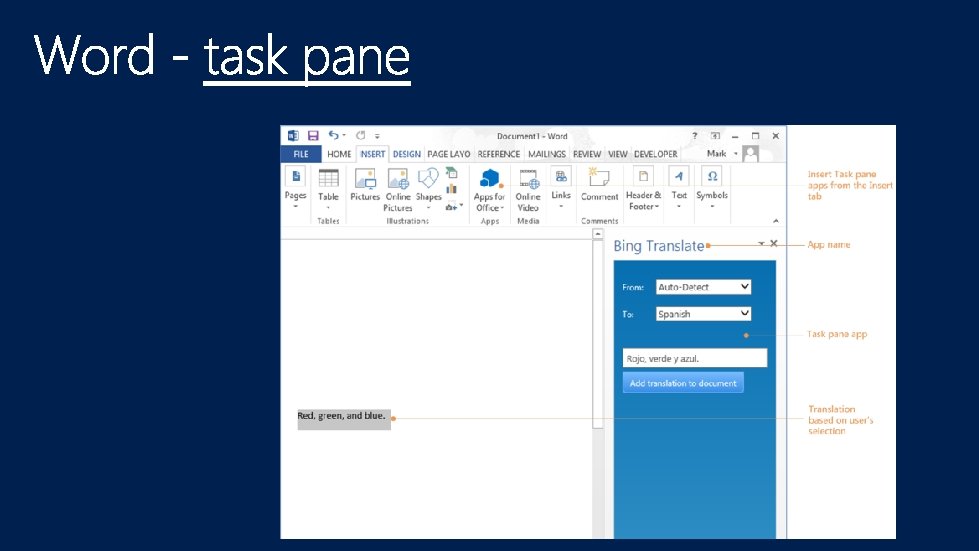Undo the last action with the curved arrow
The width and height of the screenshot is (979, 551).
334,135
